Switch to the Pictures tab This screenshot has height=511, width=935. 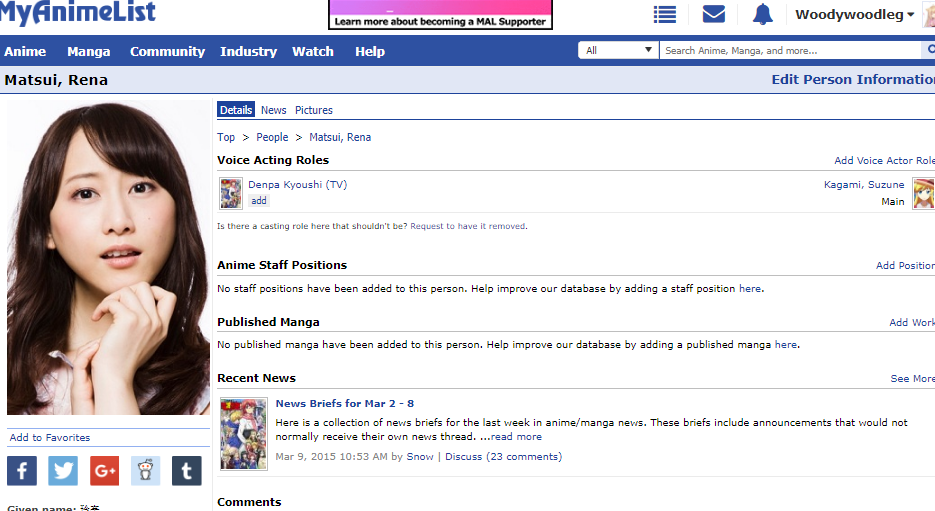coord(313,110)
